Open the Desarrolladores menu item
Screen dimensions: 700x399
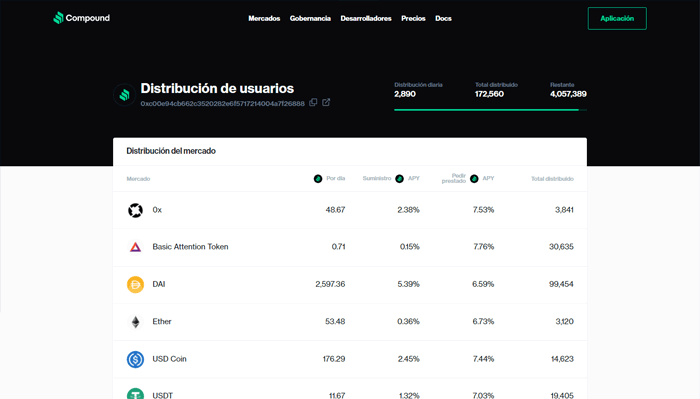(366, 18)
